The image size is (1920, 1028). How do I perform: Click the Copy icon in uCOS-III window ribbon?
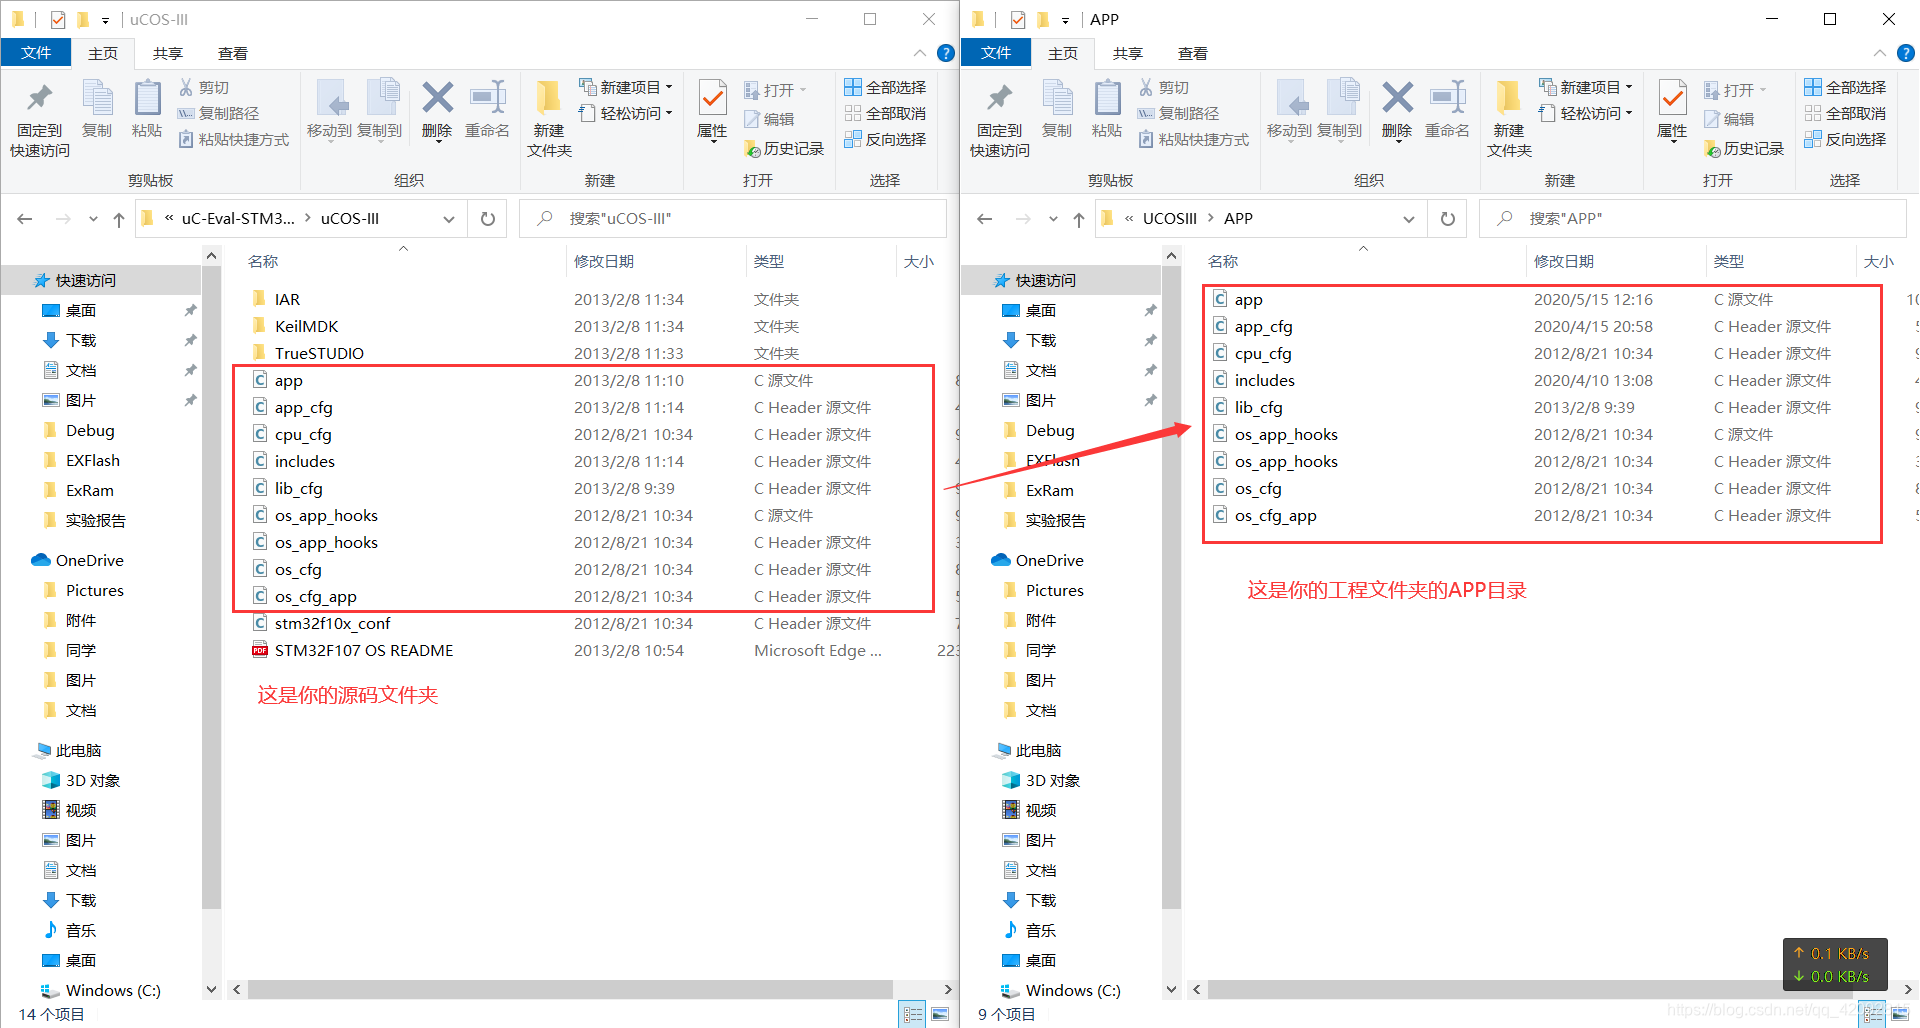coord(97,109)
